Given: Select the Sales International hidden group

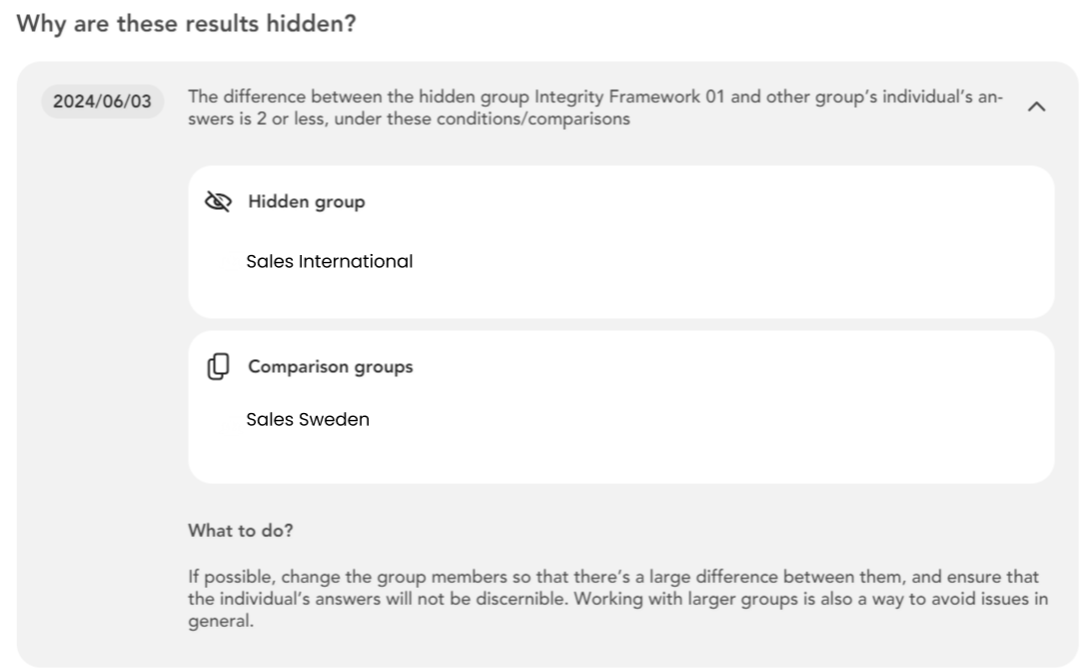Looking at the screenshot, I should pyautogui.click(x=329, y=262).
